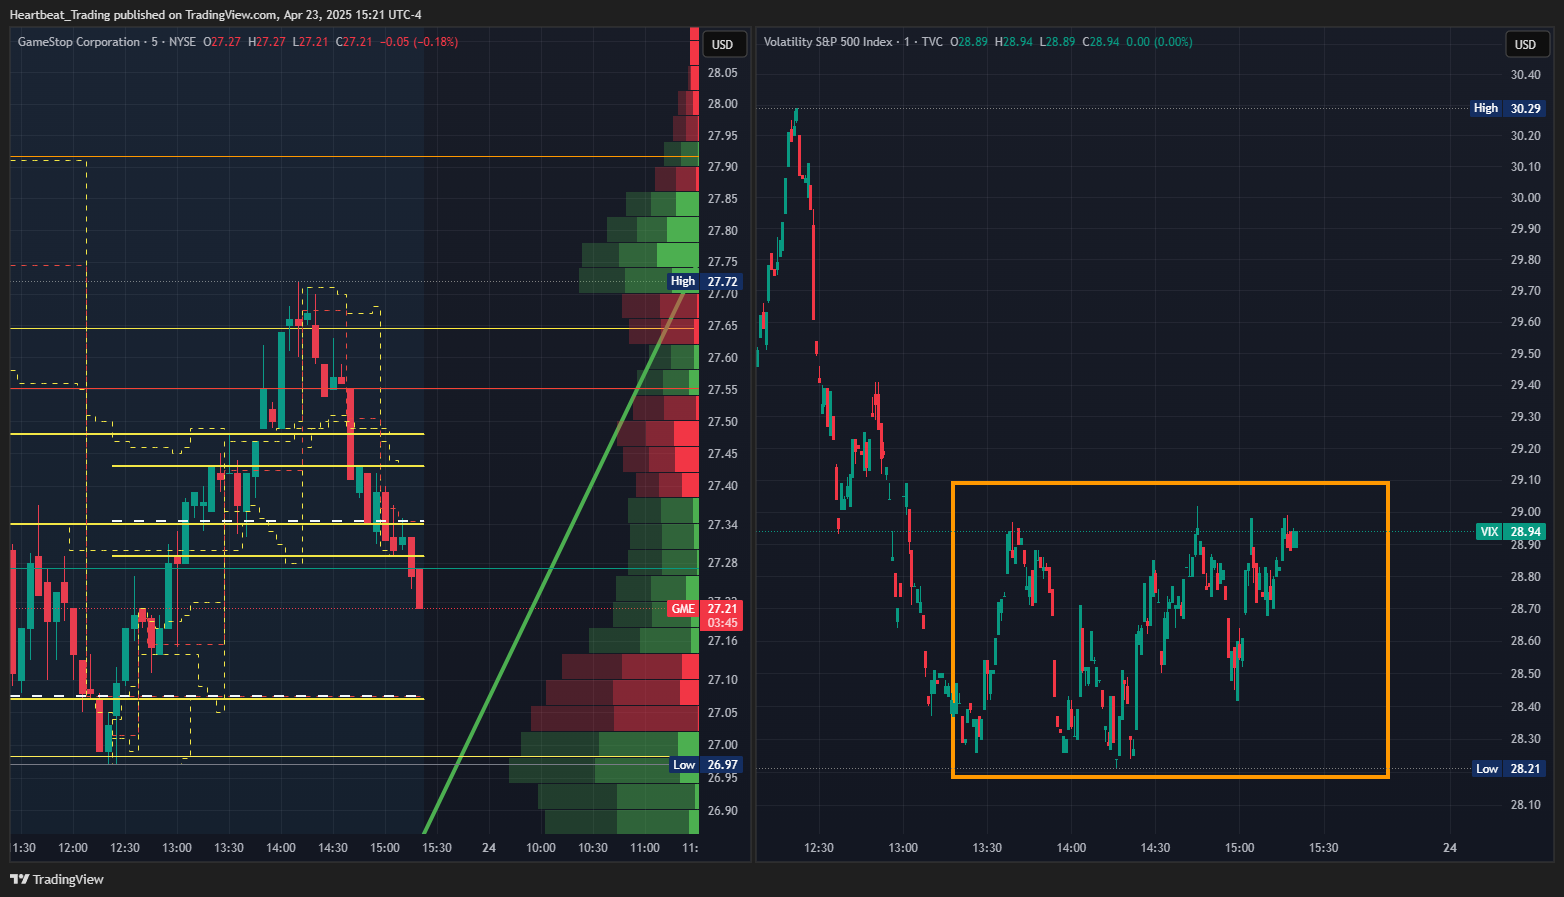Click the VIX current price label 28.94
This screenshot has width=1564, height=897.
coord(1510,532)
